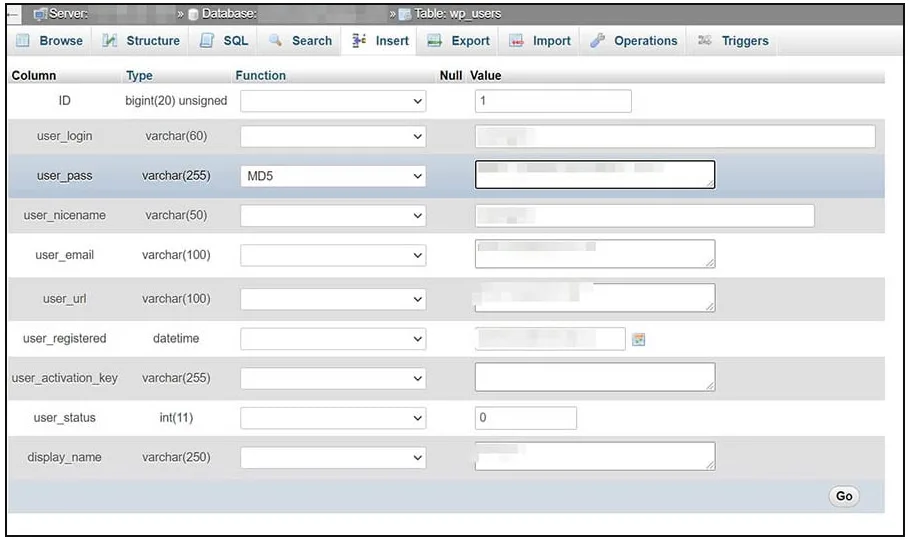Click the user_status value field
Screen dimensions: 910x540
click(526, 417)
